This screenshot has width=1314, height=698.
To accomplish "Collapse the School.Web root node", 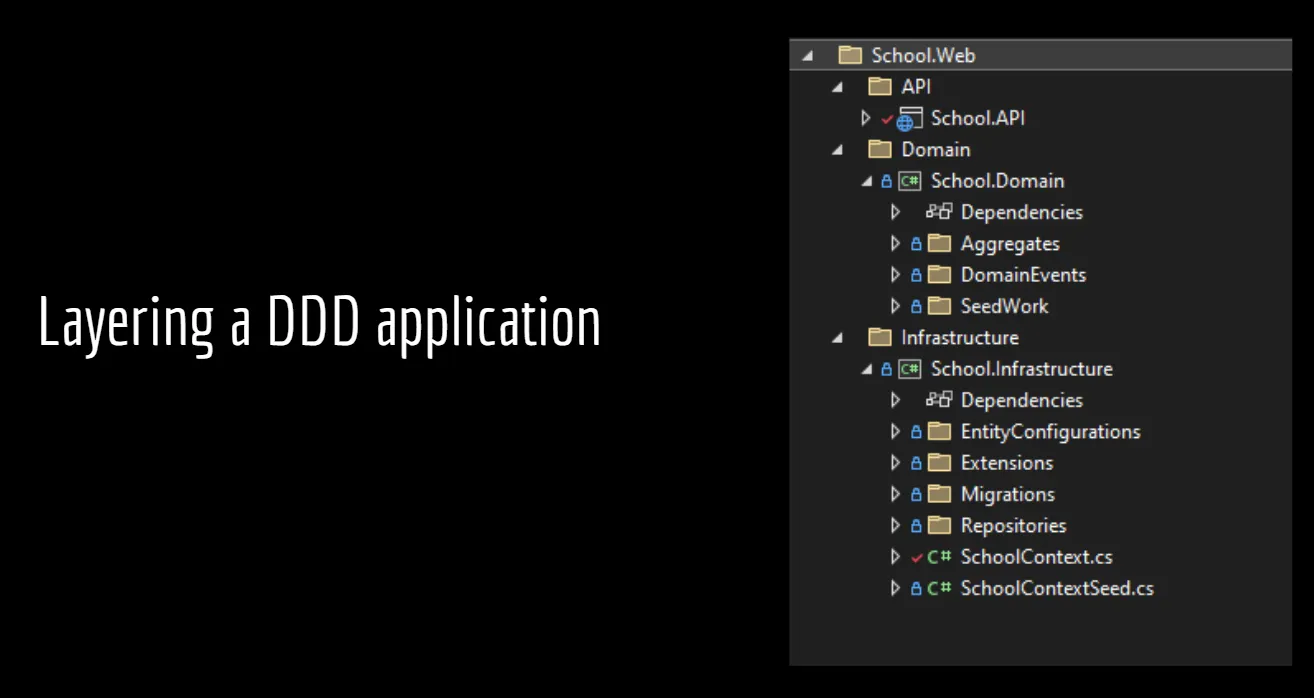I will [x=807, y=55].
